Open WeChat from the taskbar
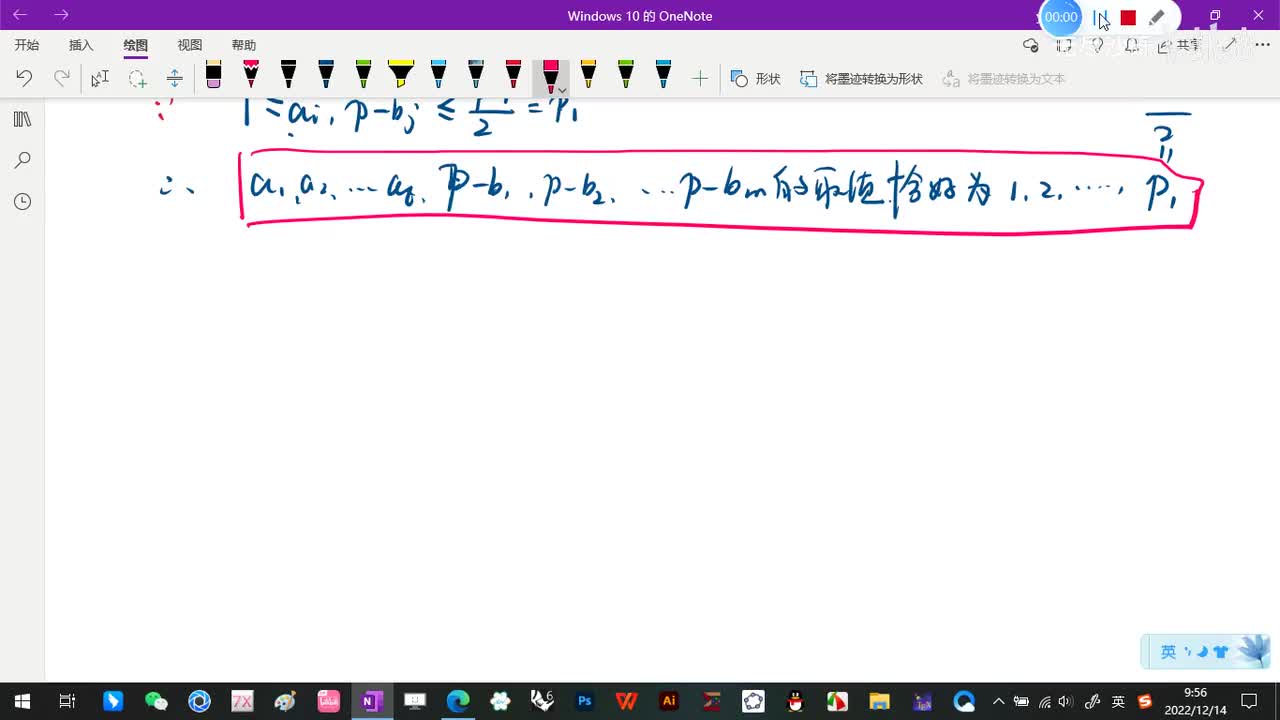Screen dimensions: 1280x720 pyautogui.click(x=156, y=701)
